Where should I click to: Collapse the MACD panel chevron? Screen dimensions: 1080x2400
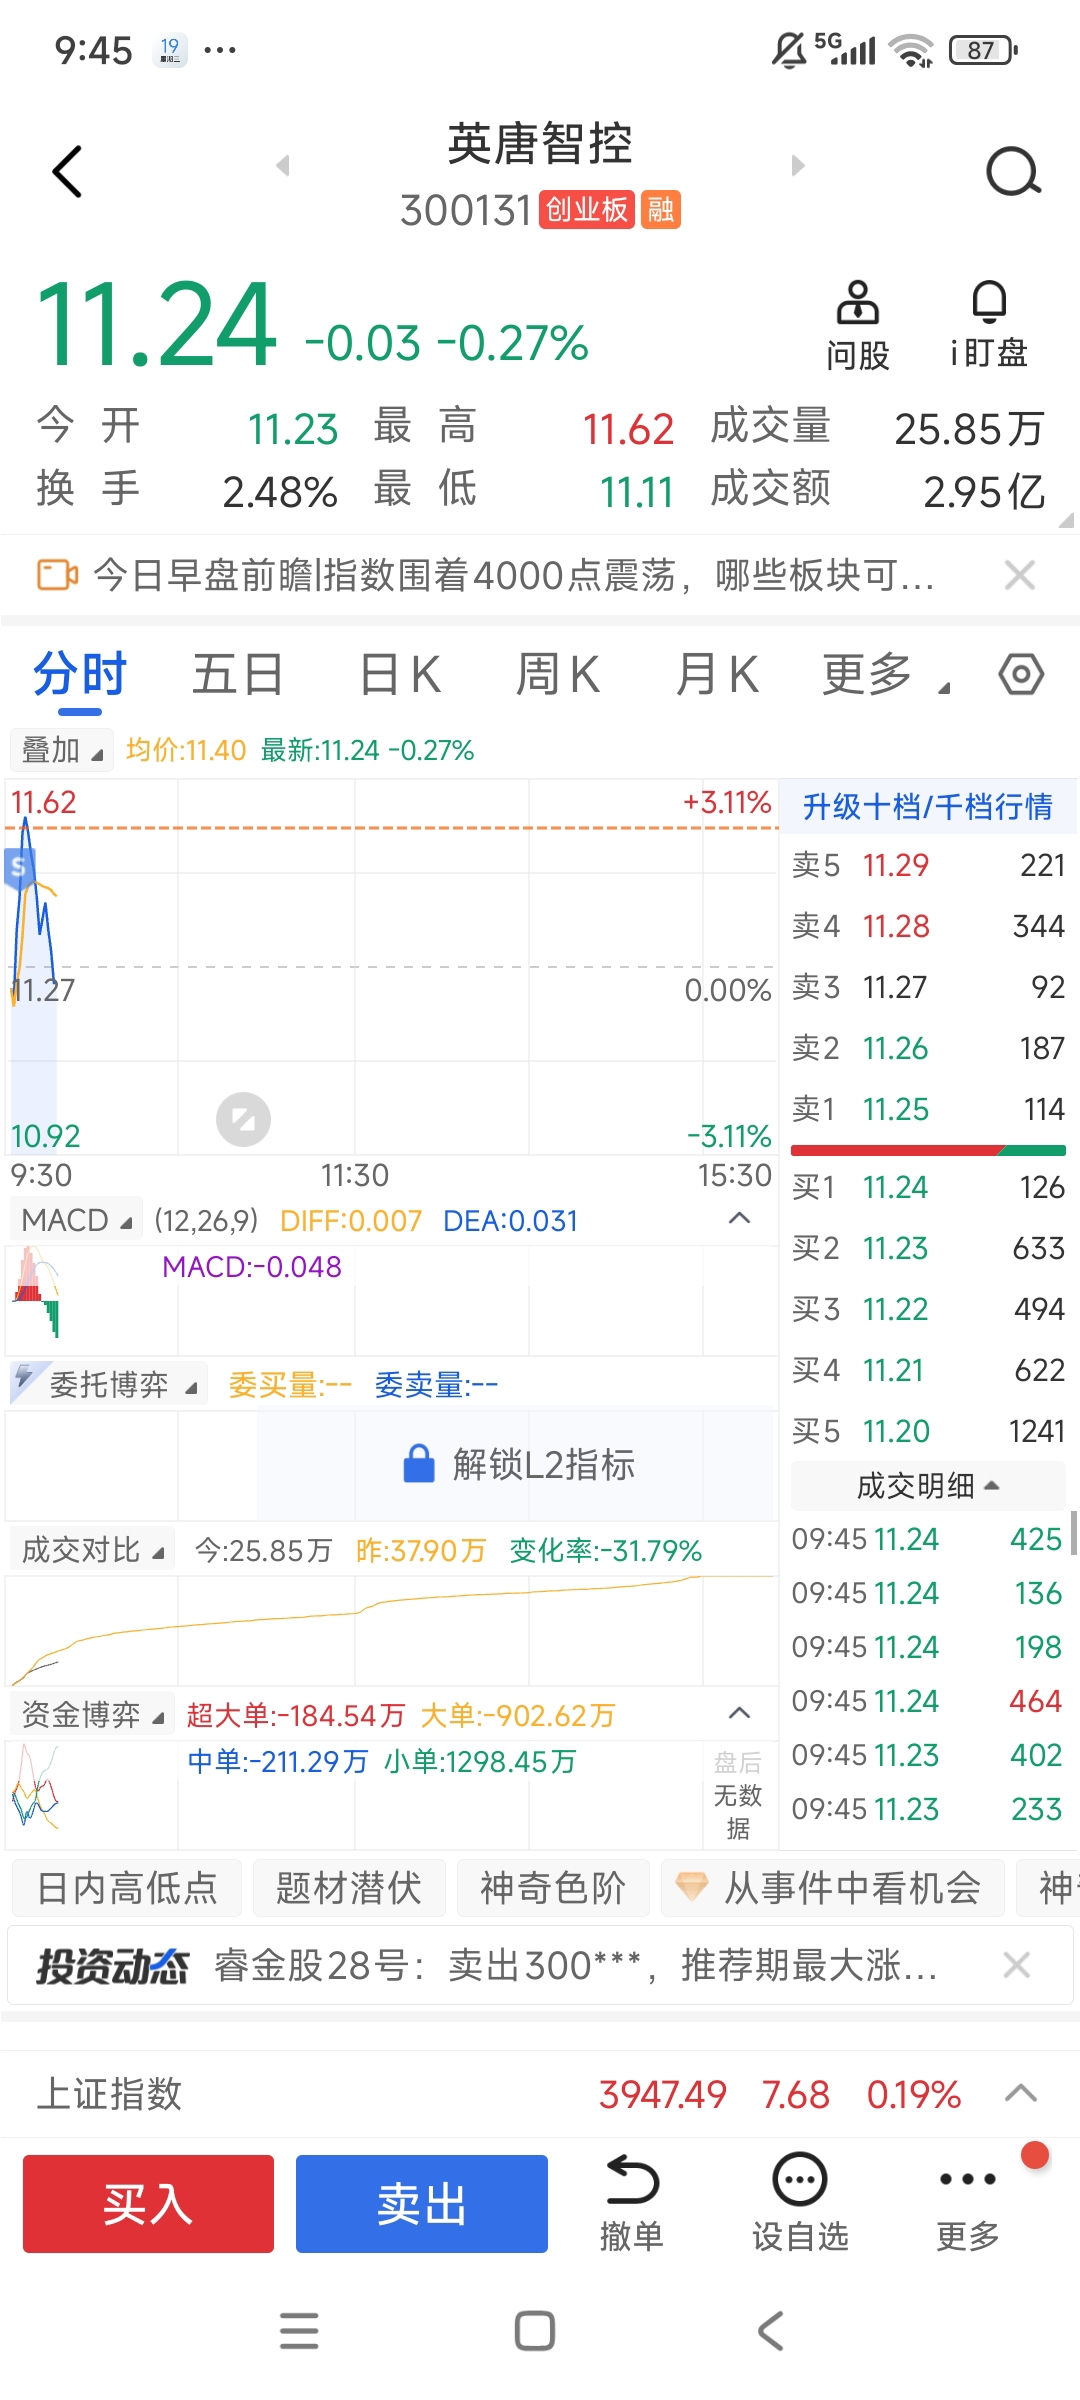pyautogui.click(x=739, y=1218)
